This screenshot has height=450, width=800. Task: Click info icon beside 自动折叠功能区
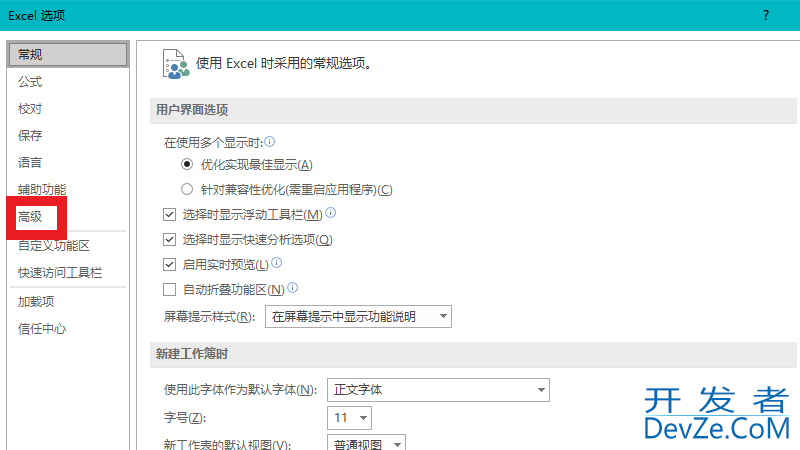[292, 287]
